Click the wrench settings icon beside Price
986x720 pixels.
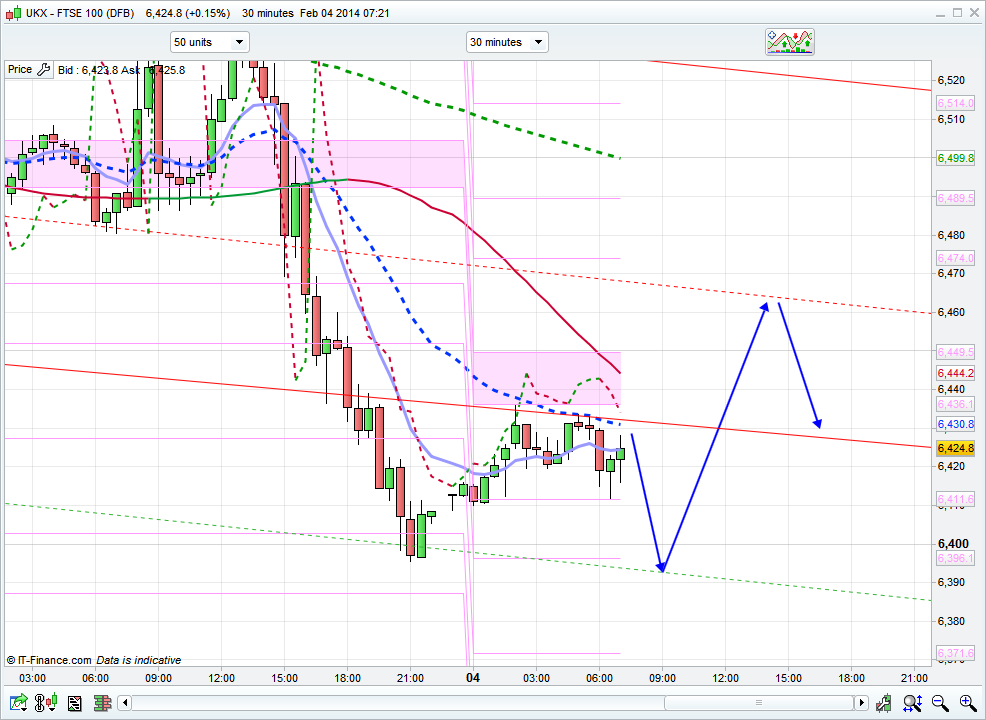click(x=43, y=70)
